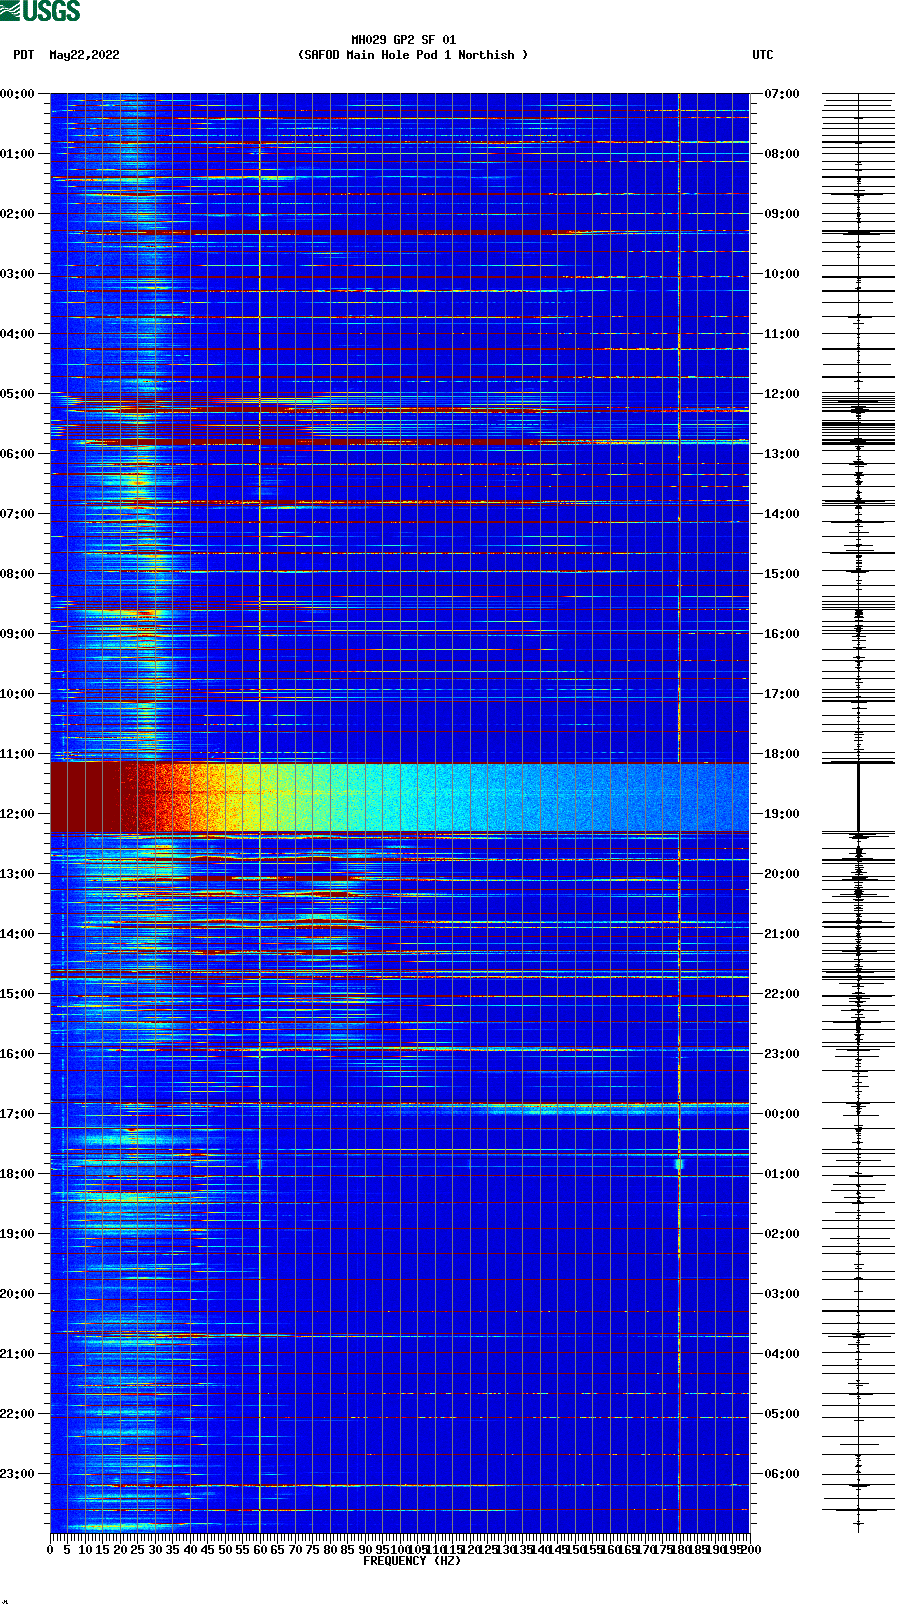Click the 14:00 PDT time label on left
This screenshot has height=1613, width=902.
(x=18, y=934)
